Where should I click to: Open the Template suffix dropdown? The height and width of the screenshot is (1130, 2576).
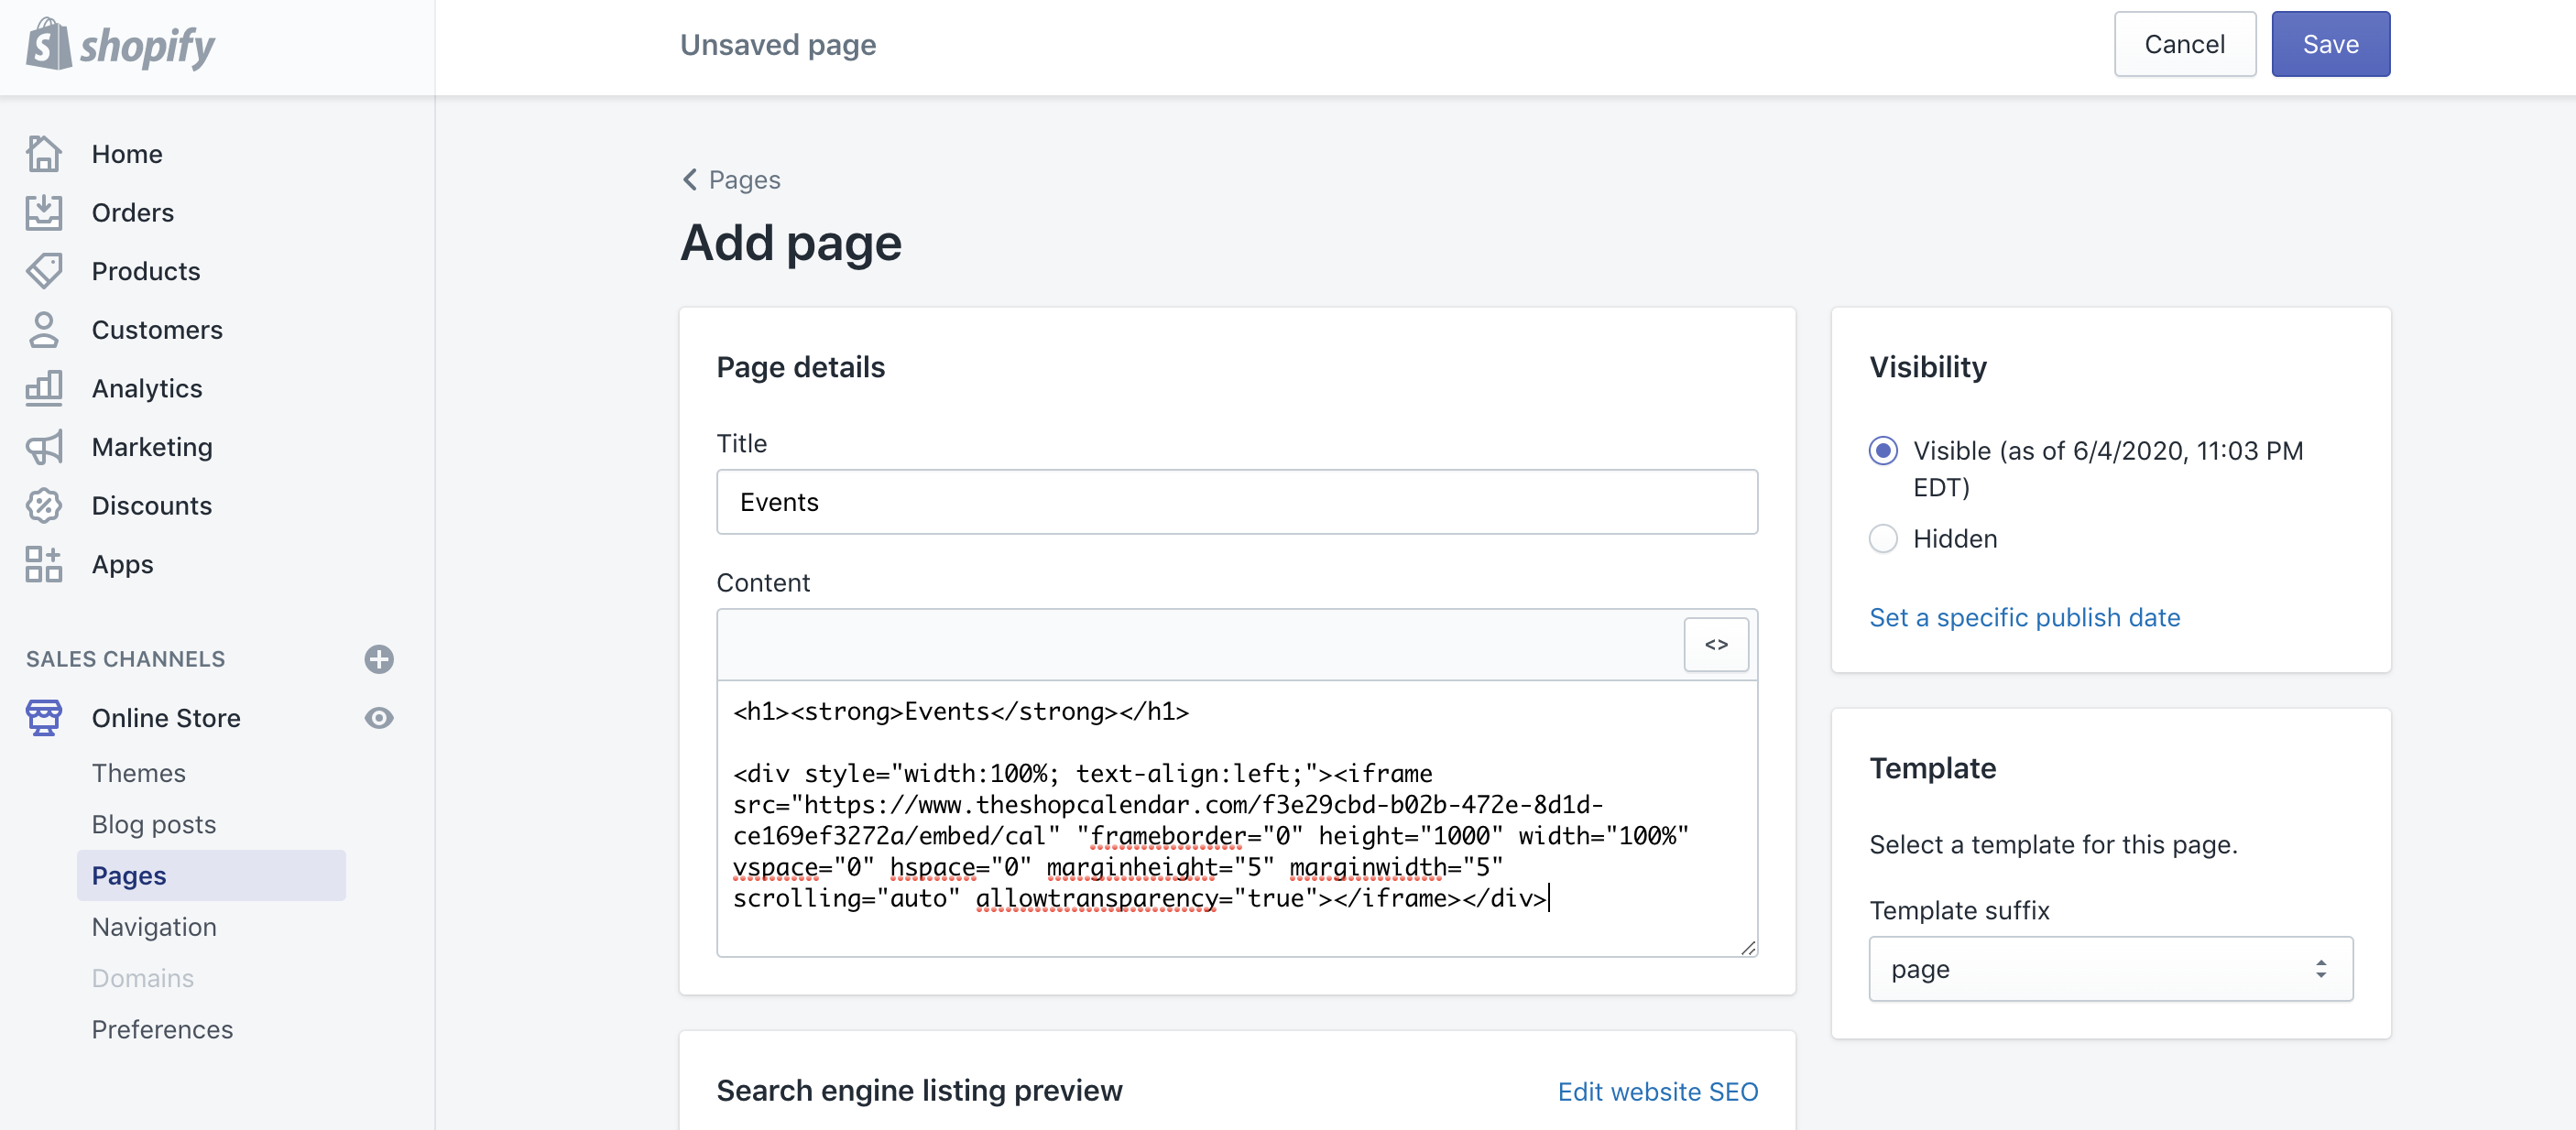tap(2111, 969)
